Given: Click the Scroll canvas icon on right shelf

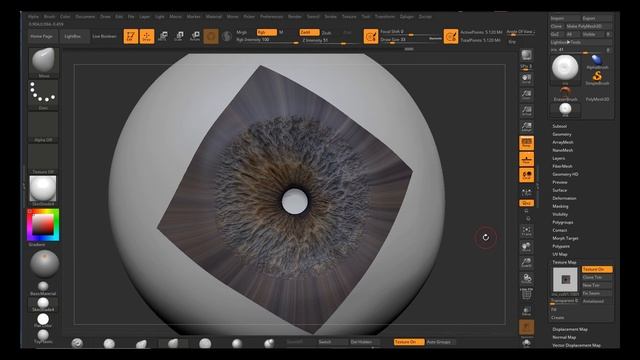Looking at the screenshot, I should point(527,79).
